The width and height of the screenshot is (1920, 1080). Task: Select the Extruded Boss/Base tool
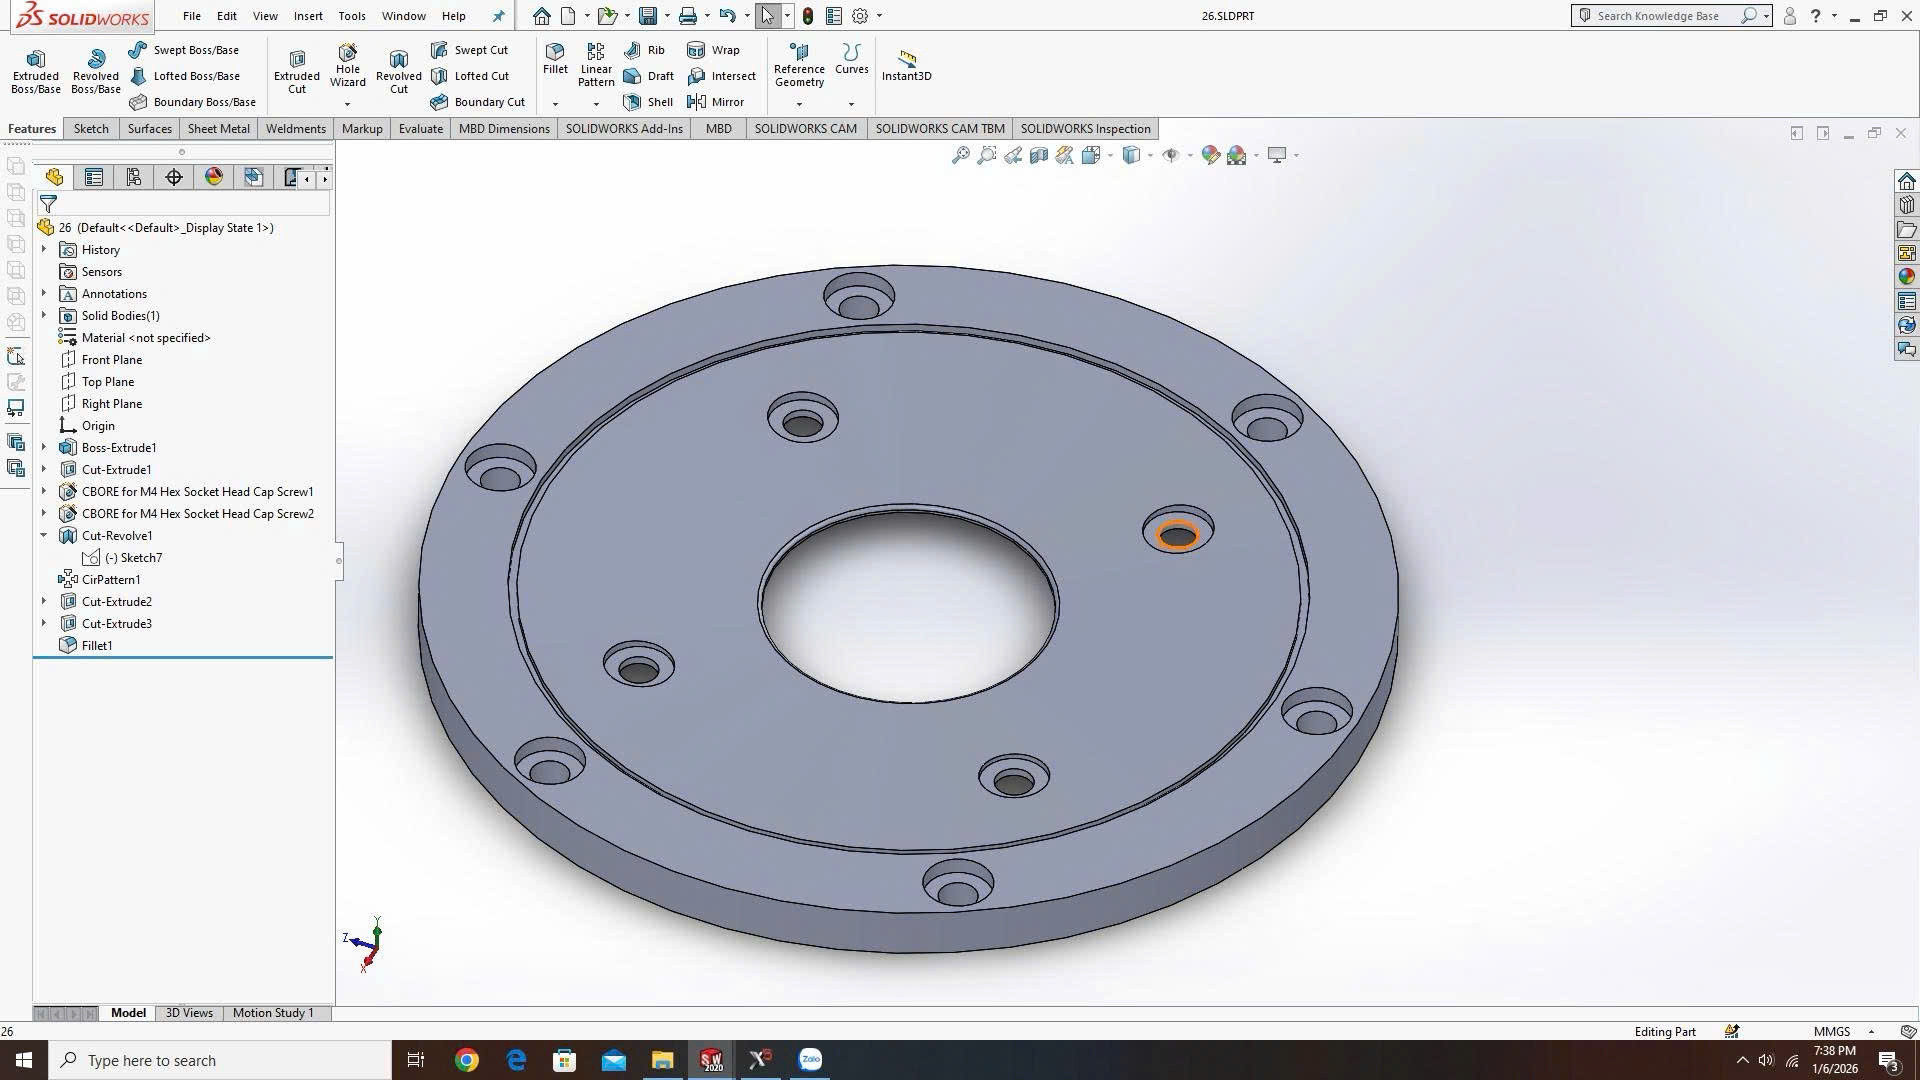[35, 71]
